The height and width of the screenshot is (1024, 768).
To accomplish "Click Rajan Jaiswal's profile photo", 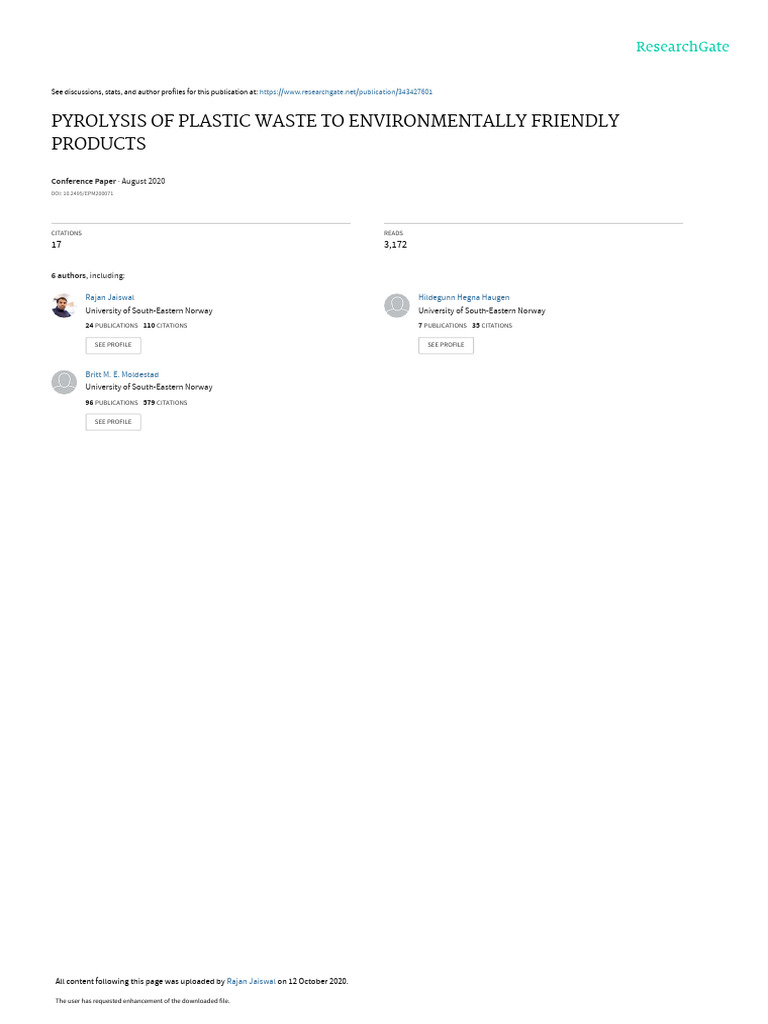I will tap(63, 306).
